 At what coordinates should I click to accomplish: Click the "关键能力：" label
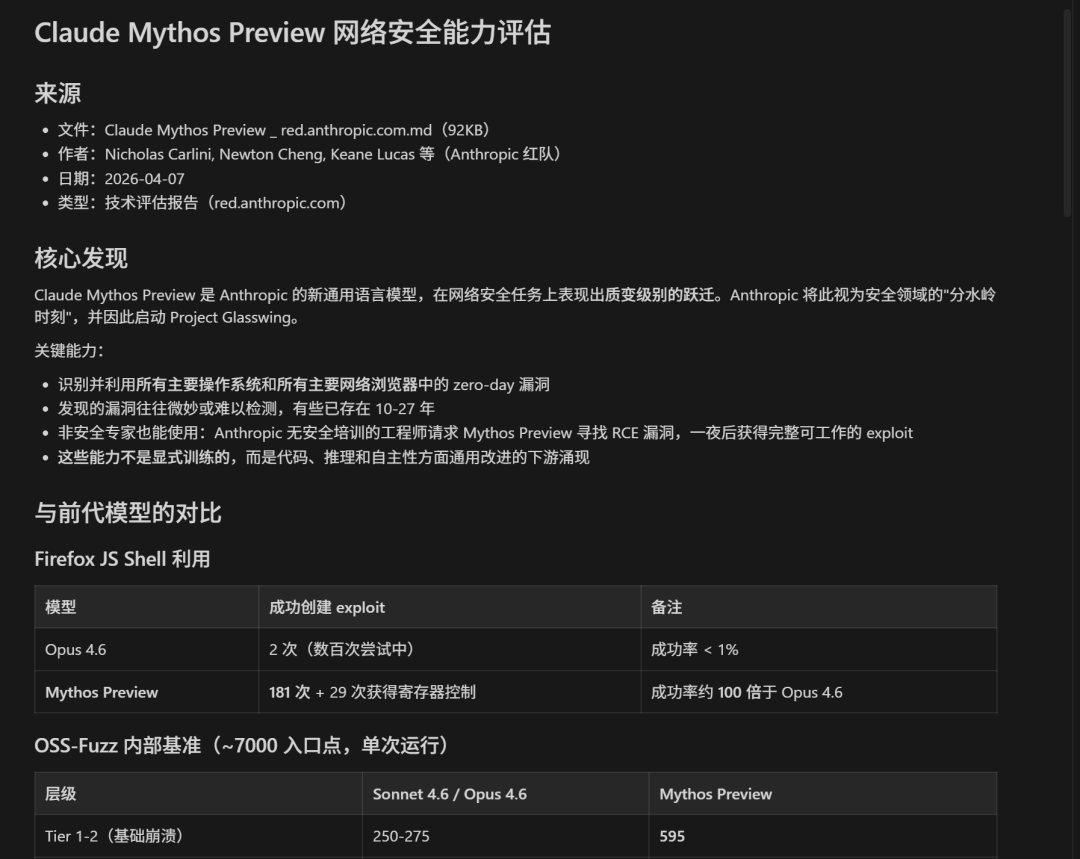point(69,351)
